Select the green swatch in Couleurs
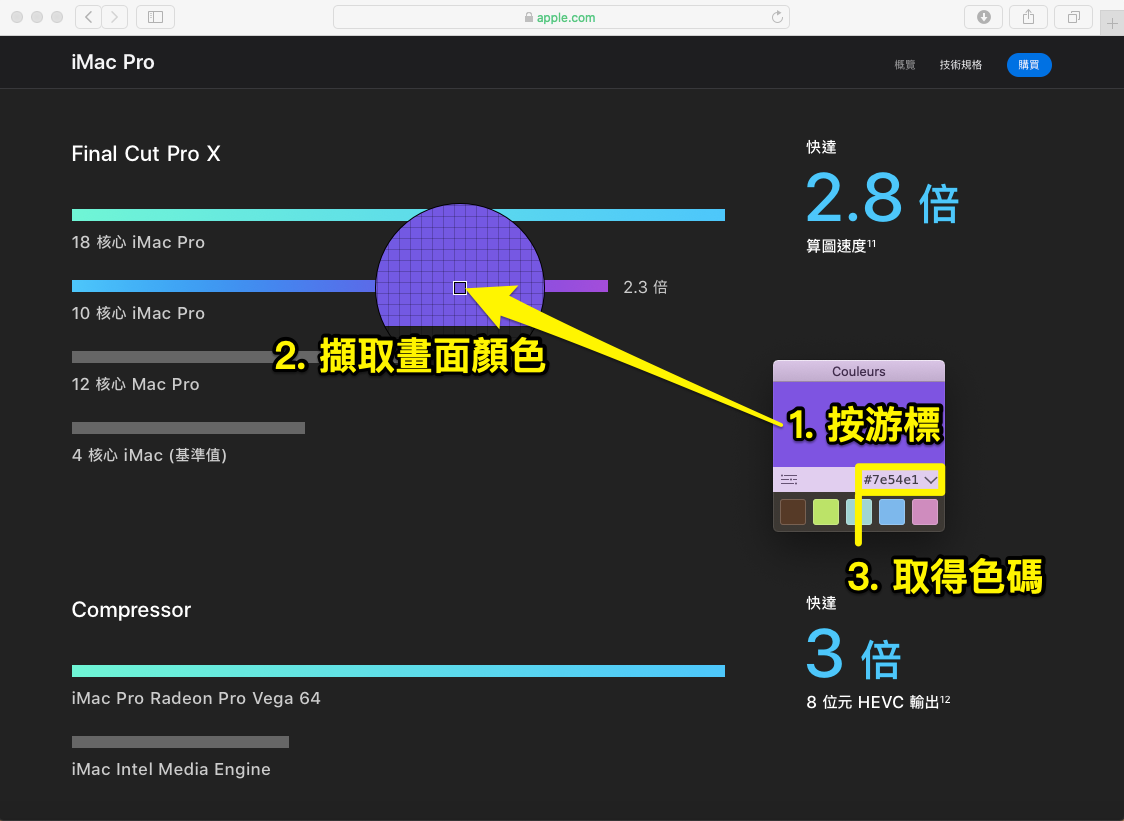1124x821 pixels. 826,512
